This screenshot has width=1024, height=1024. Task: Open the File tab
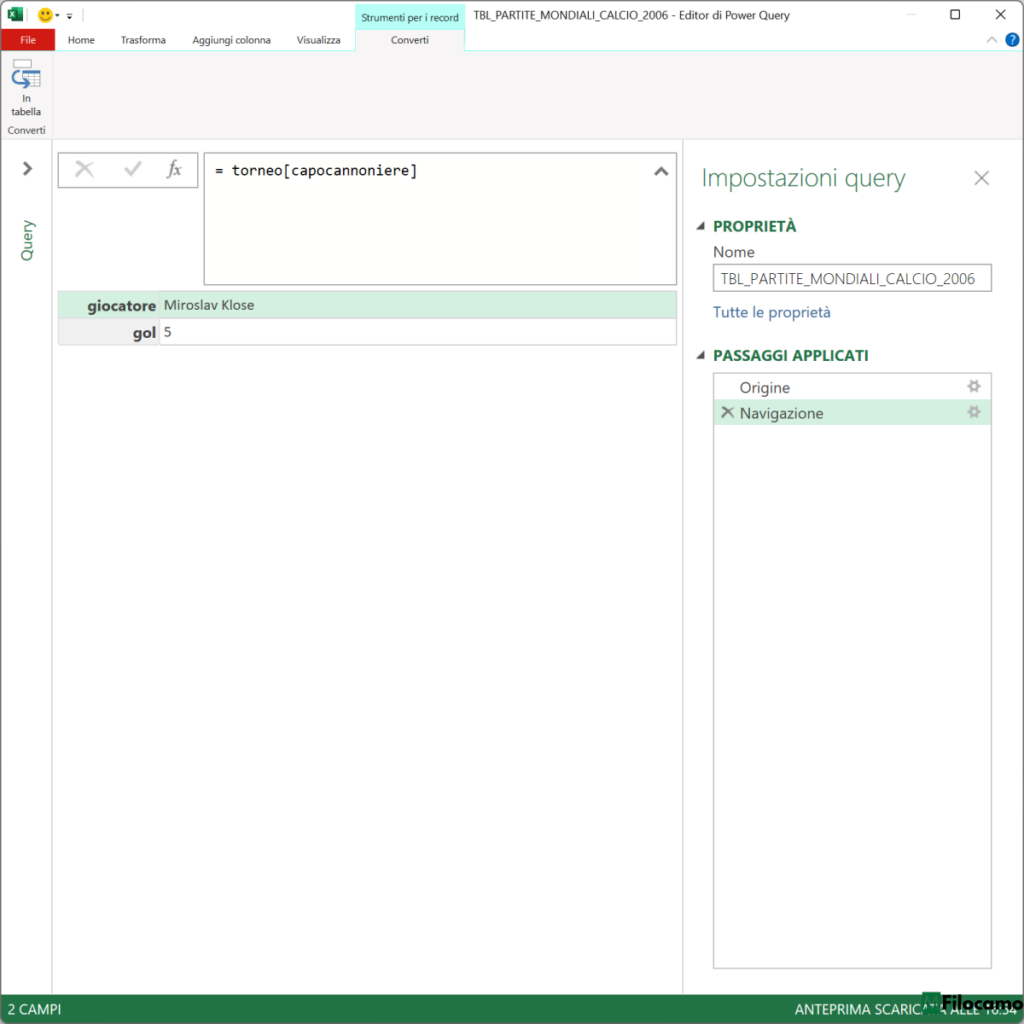click(27, 40)
